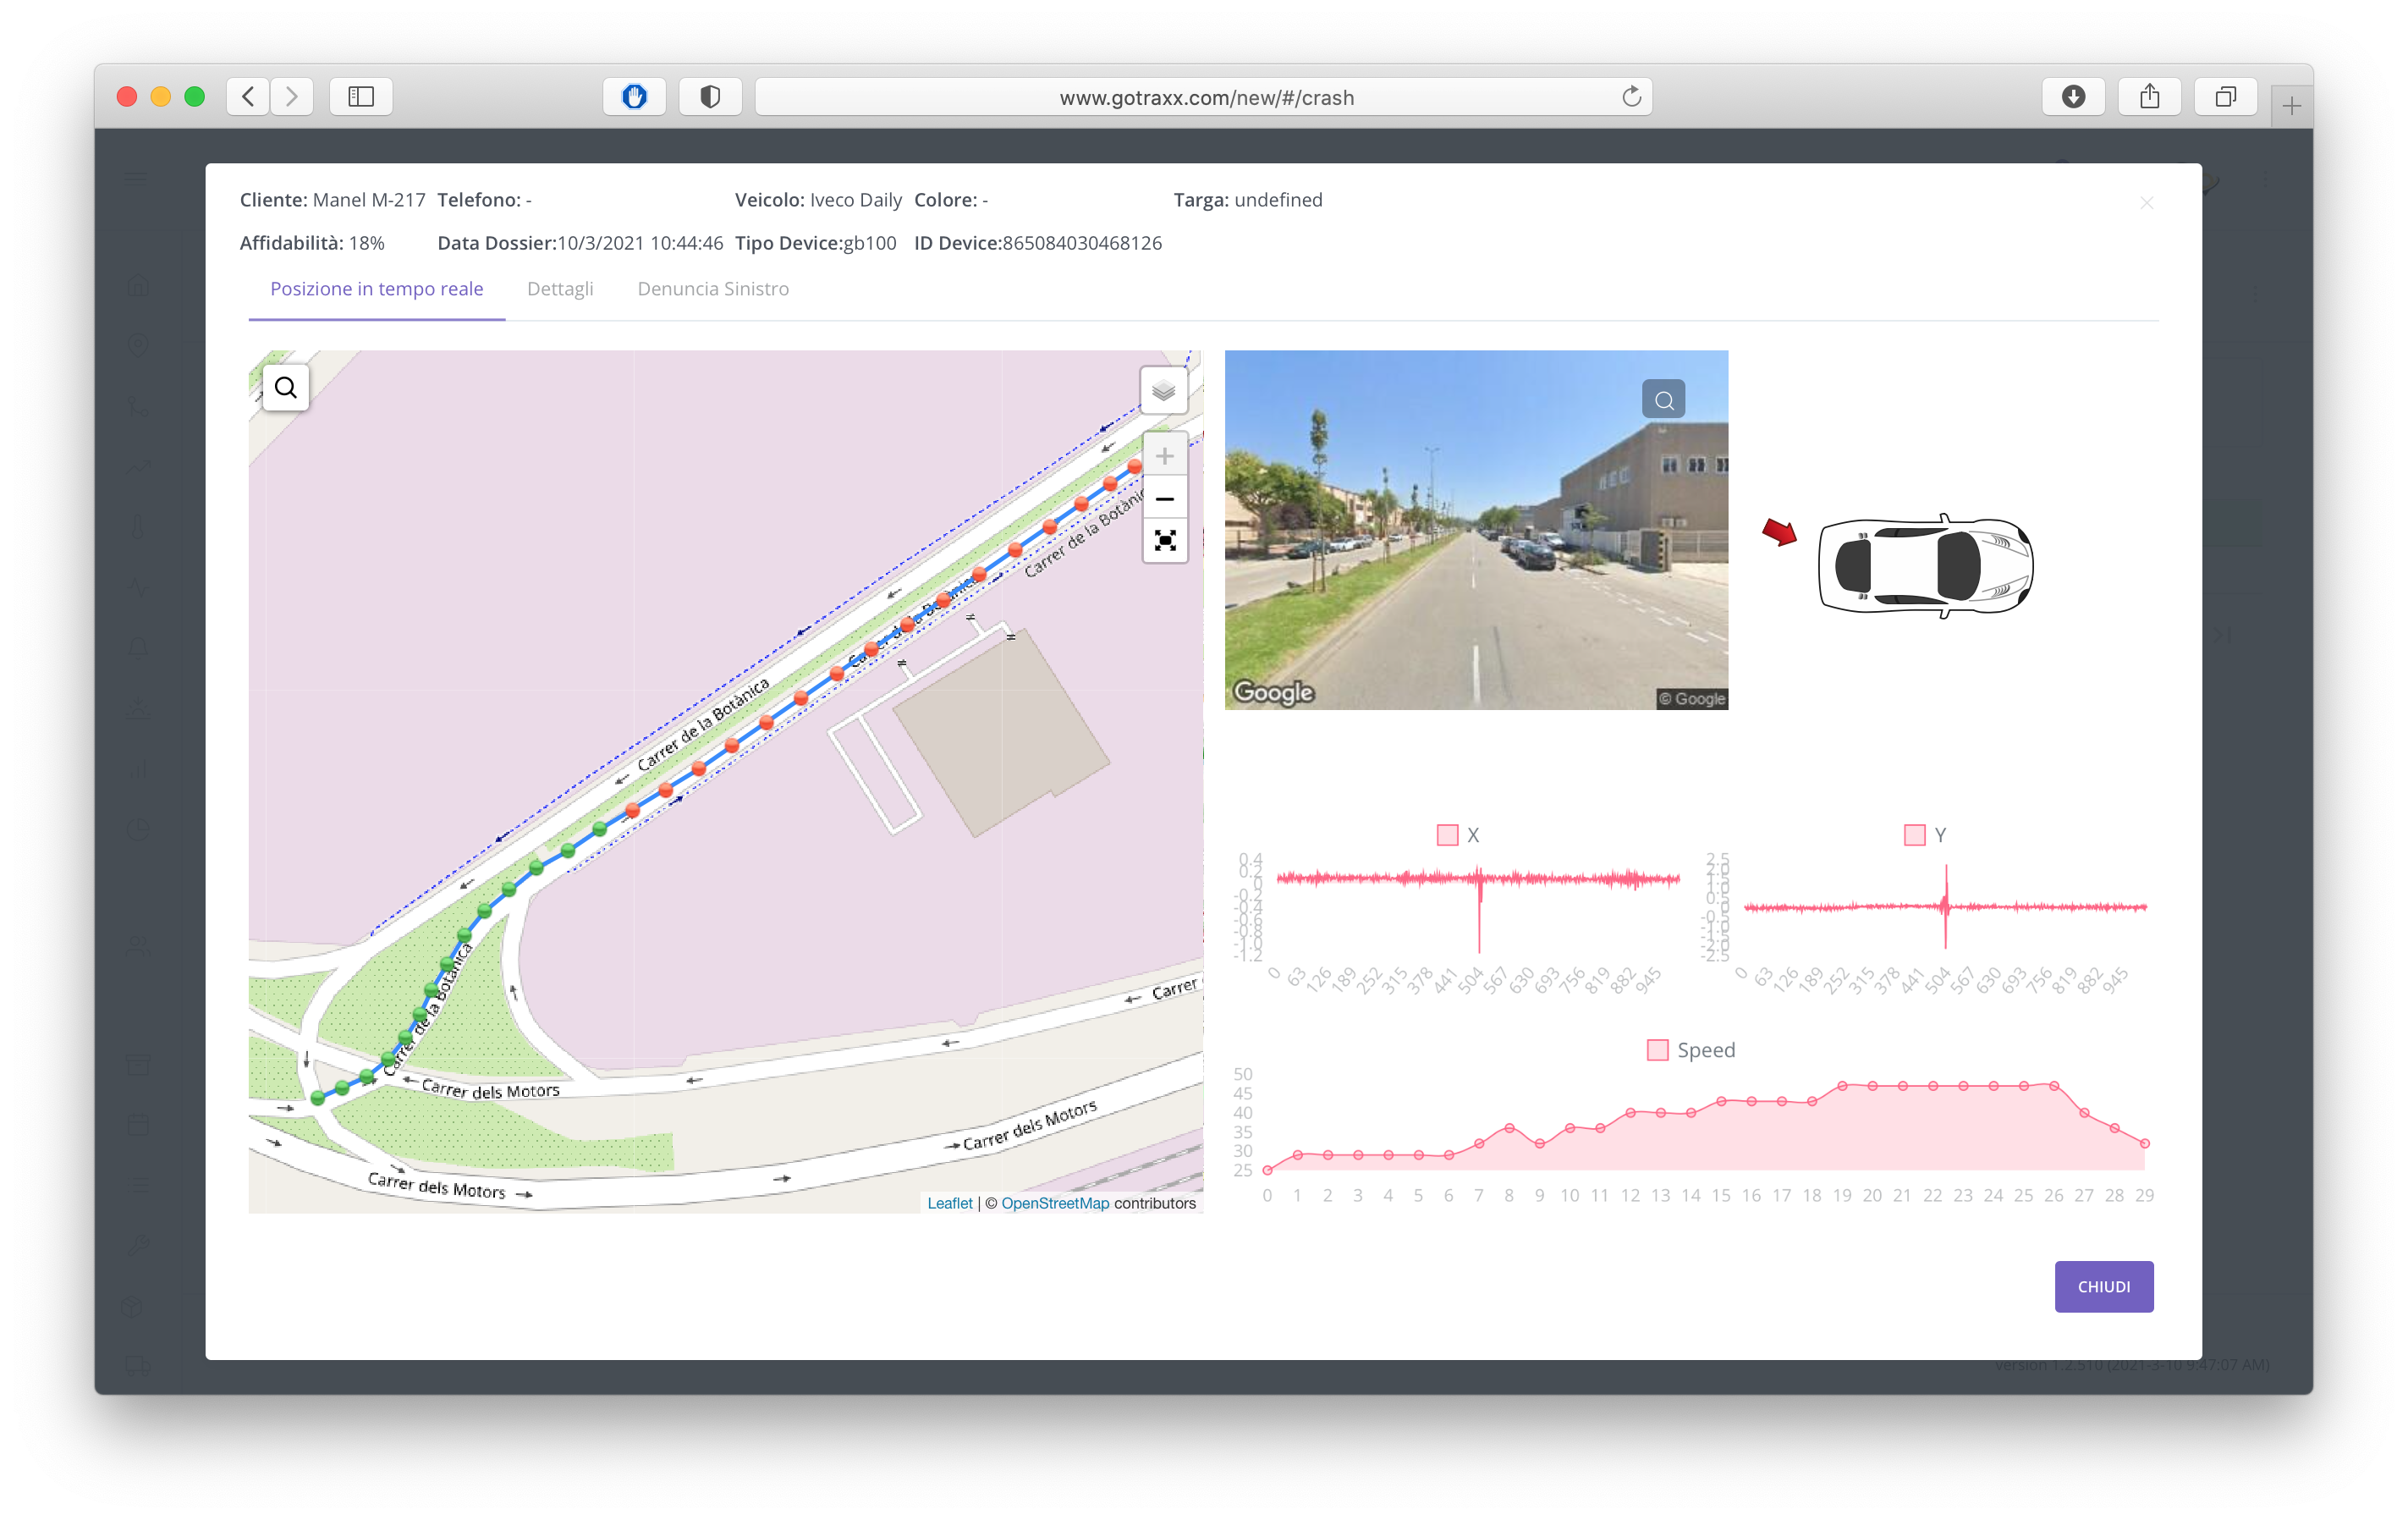The height and width of the screenshot is (1520, 2408).
Task: Open the blue hand privacy extension
Action: [634, 97]
